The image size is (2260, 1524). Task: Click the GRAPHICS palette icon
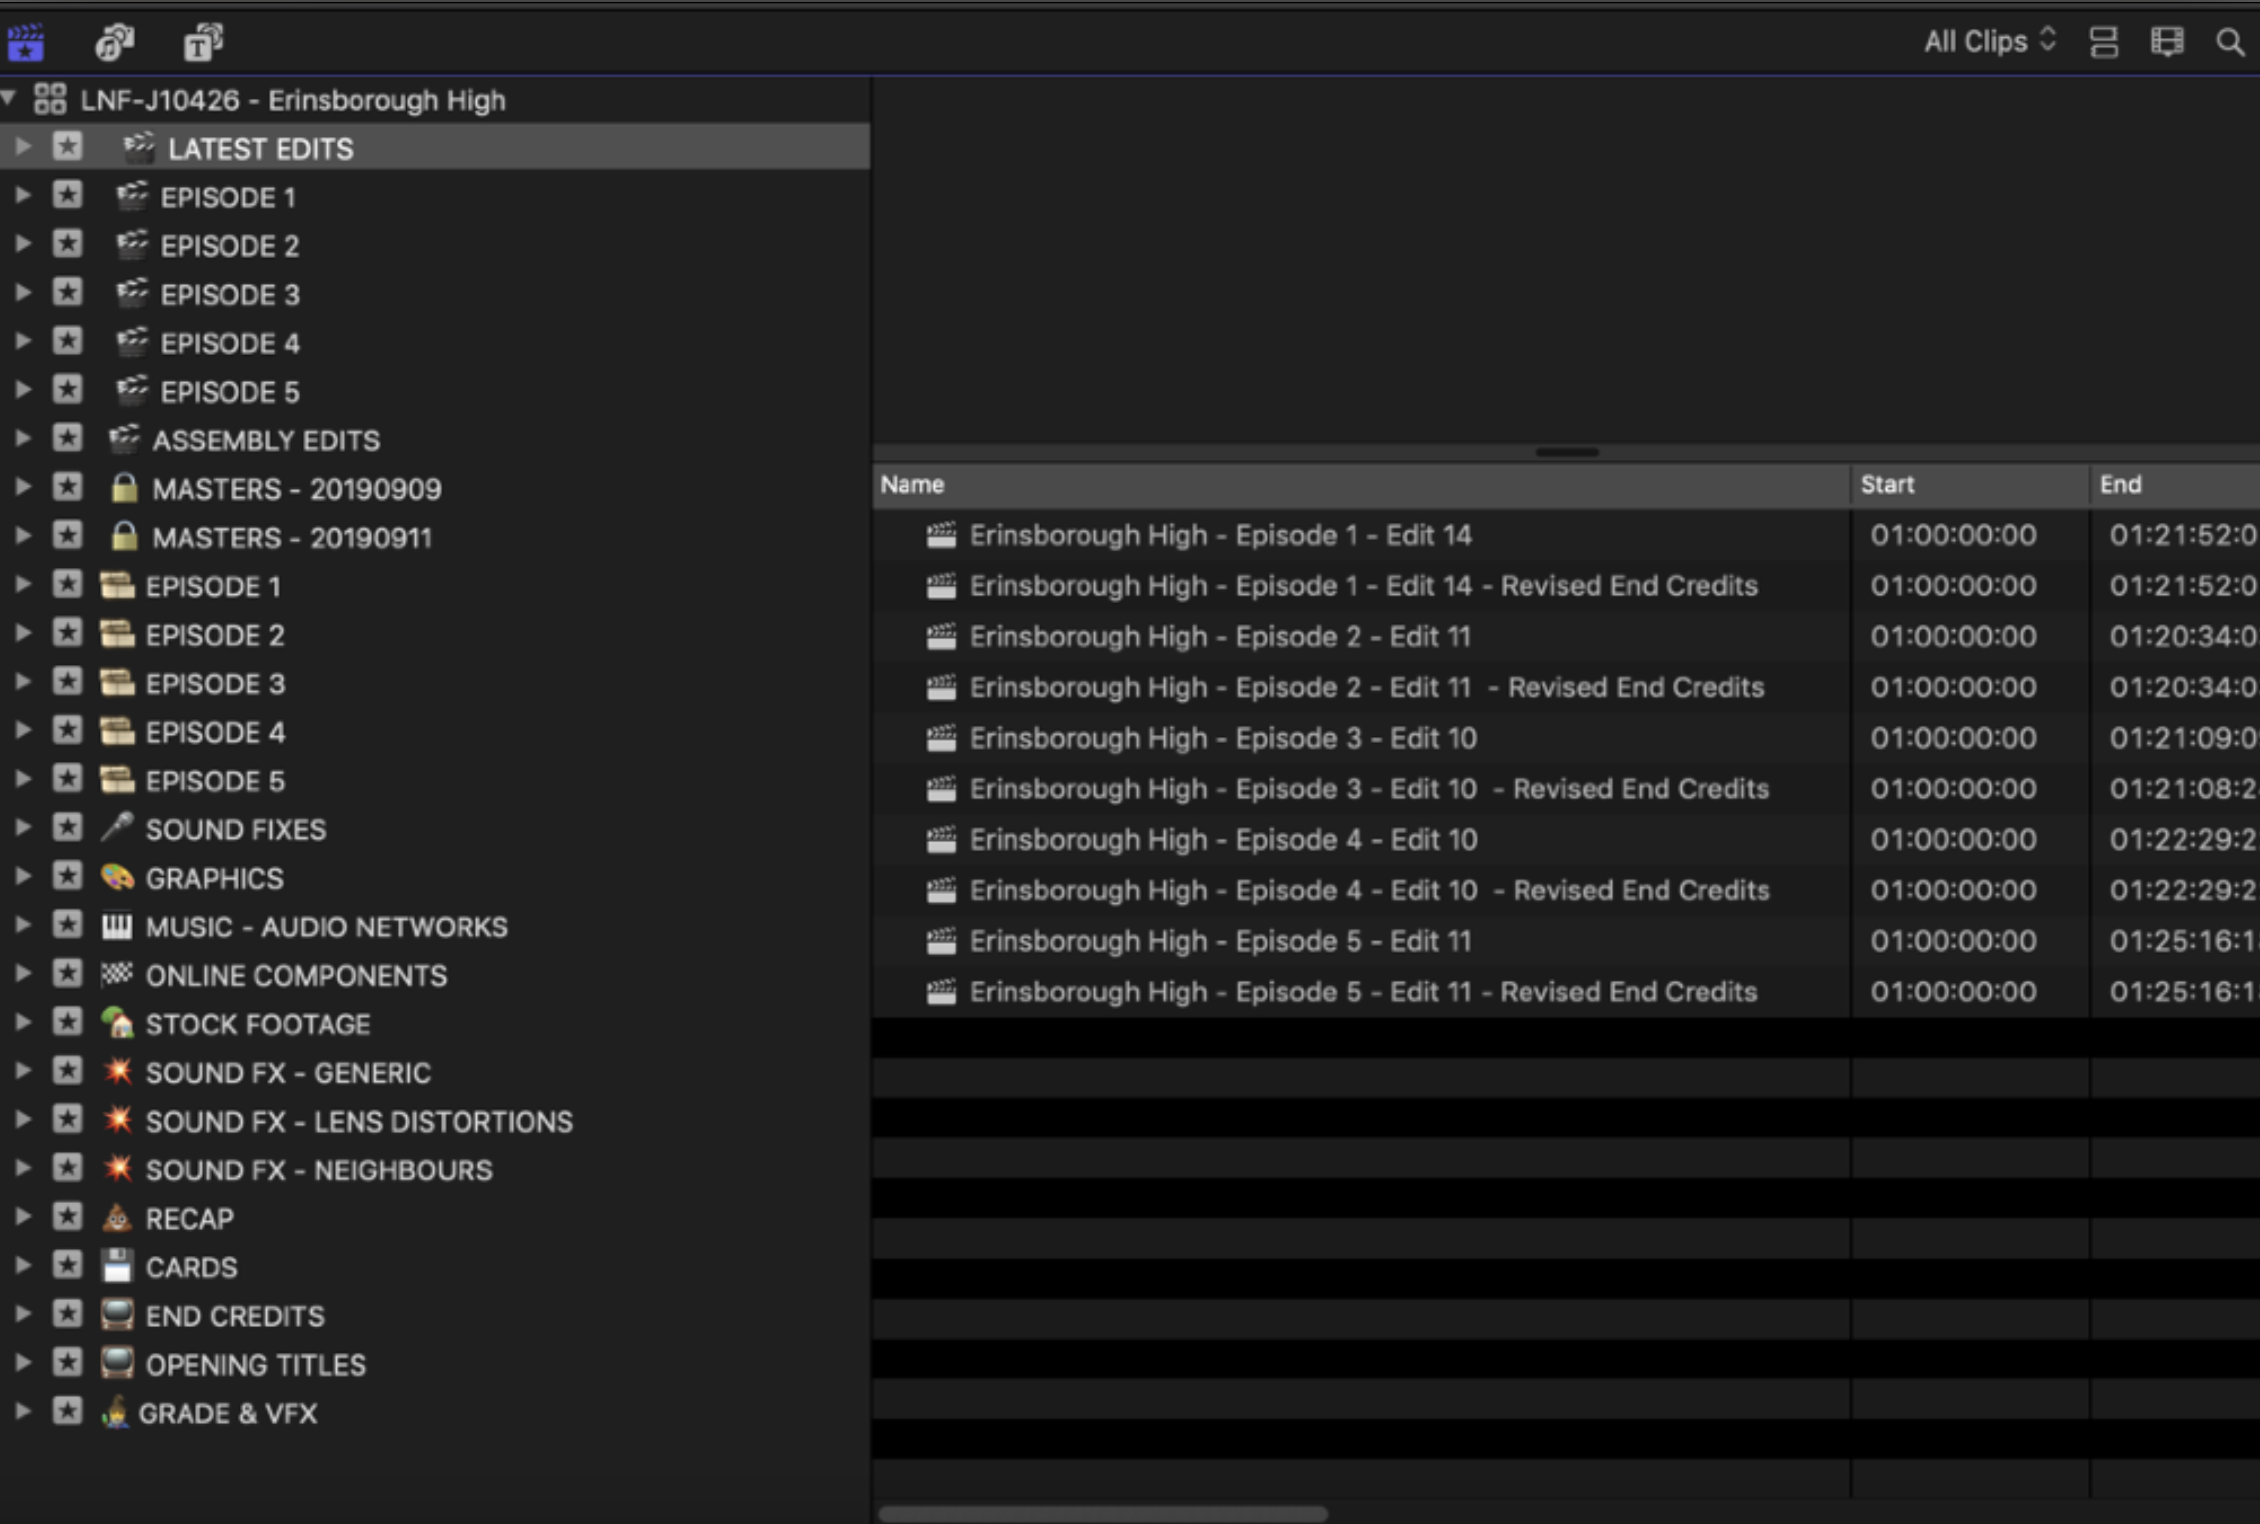pos(117,877)
